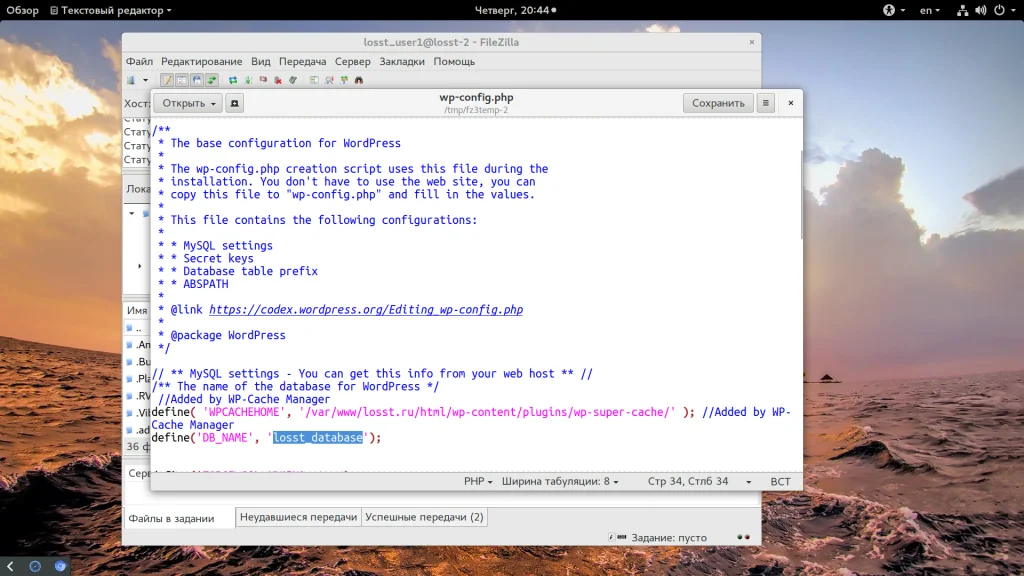The width and height of the screenshot is (1024, 576).
Task: Click the Сохранить button
Action: (718, 103)
